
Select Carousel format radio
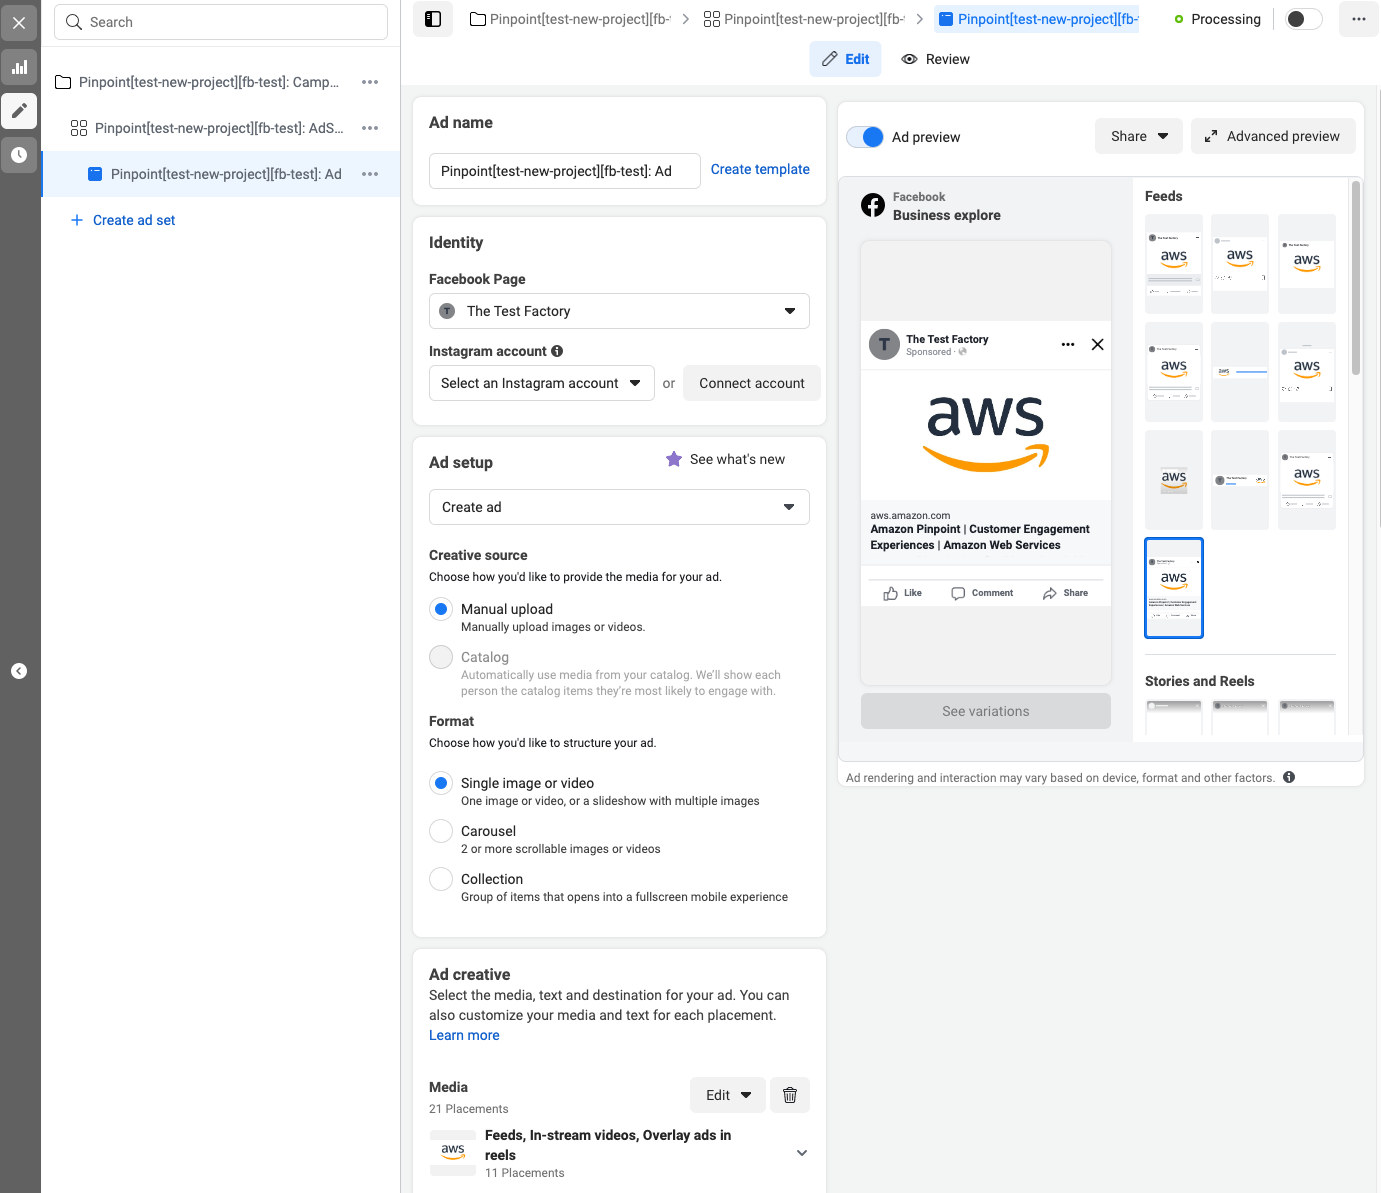tap(441, 831)
